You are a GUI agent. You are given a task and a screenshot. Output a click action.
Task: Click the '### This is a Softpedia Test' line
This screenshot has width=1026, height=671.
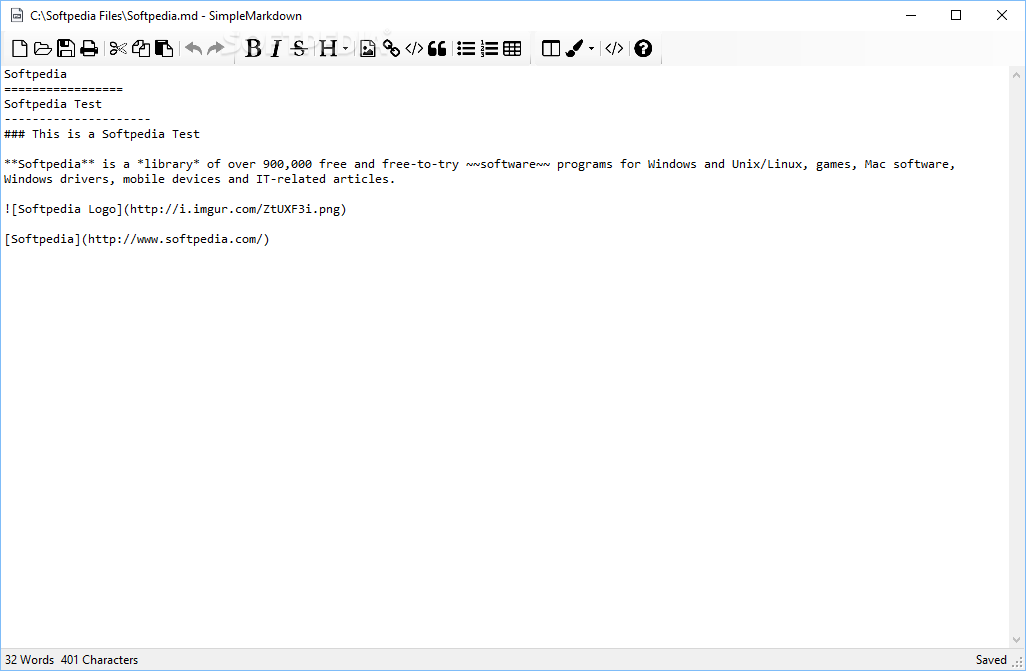pyautogui.click(x=102, y=134)
